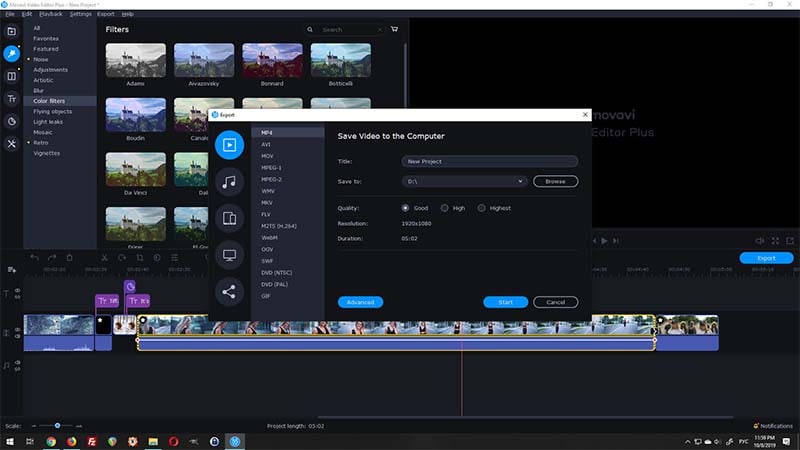800x450 pixels.
Task: Toggle title track visibility eye icon
Action: pyautogui.click(x=17, y=290)
